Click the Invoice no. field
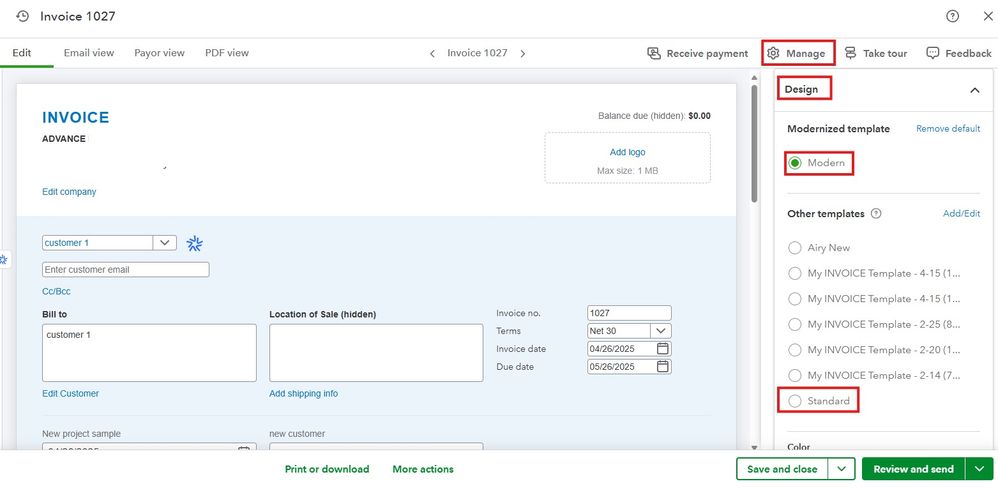The height and width of the screenshot is (488, 998). [x=629, y=313]
